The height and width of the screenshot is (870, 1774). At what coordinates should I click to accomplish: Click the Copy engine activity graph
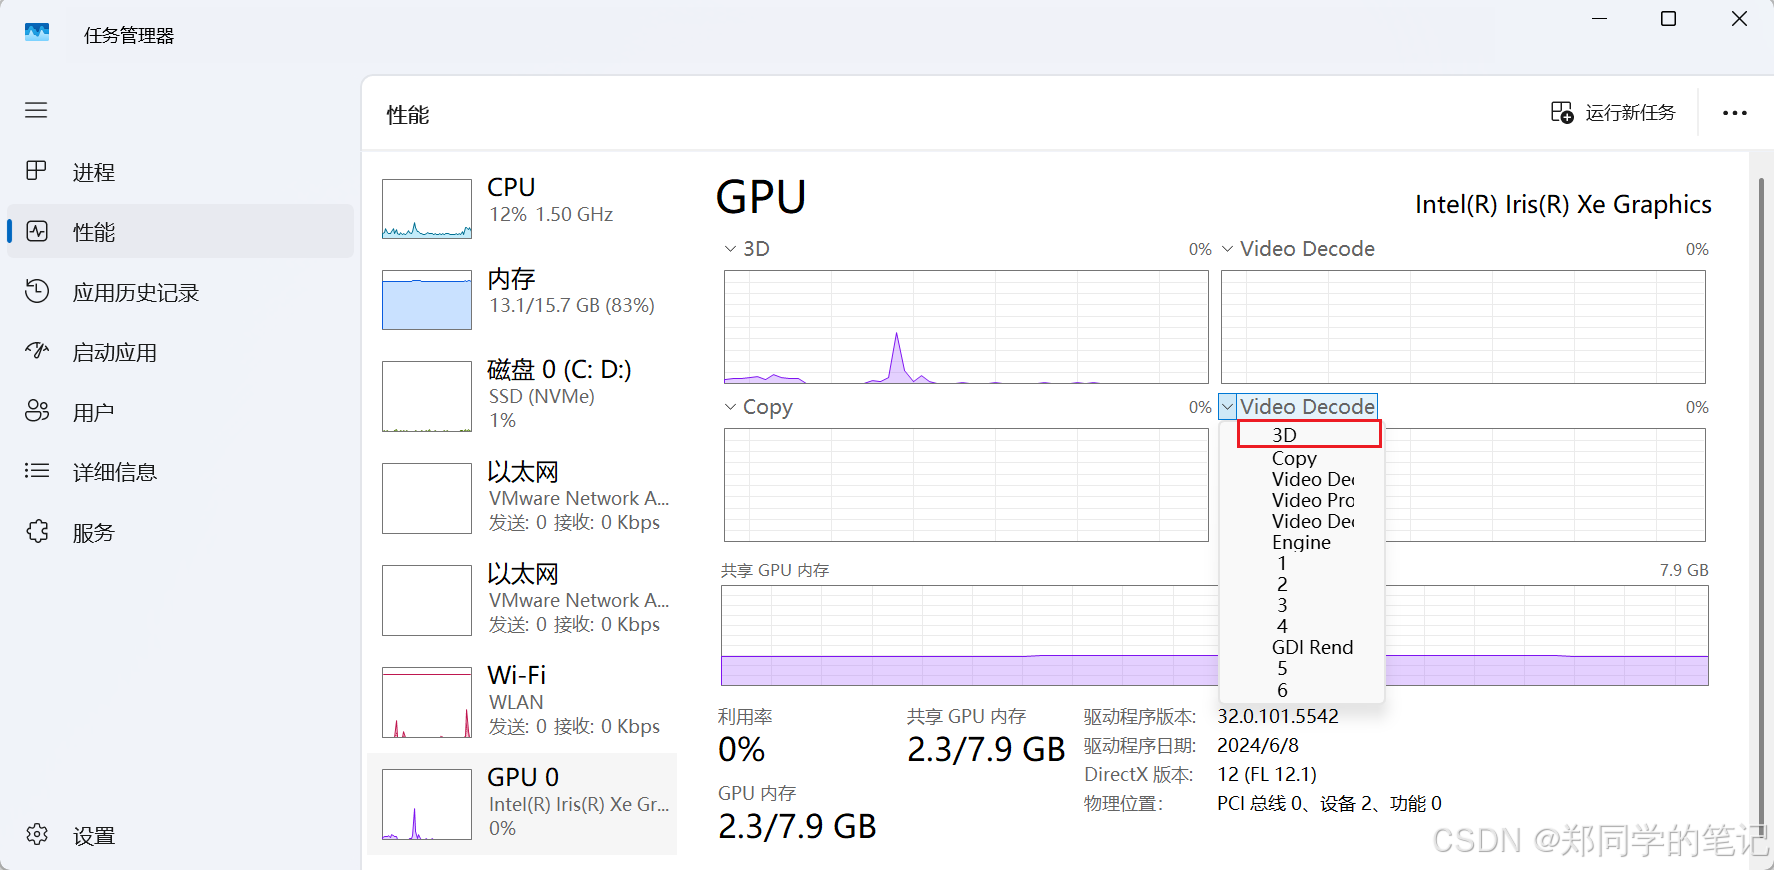(x=966, y=485)
